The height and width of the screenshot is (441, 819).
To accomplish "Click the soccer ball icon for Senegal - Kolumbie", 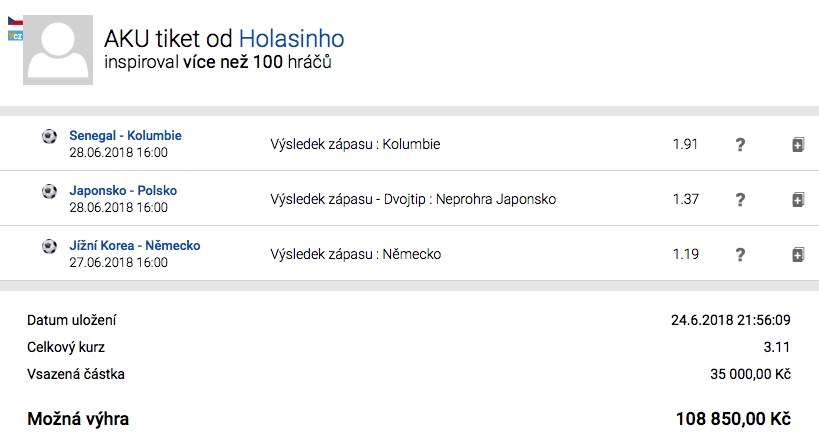I will 49,136.
